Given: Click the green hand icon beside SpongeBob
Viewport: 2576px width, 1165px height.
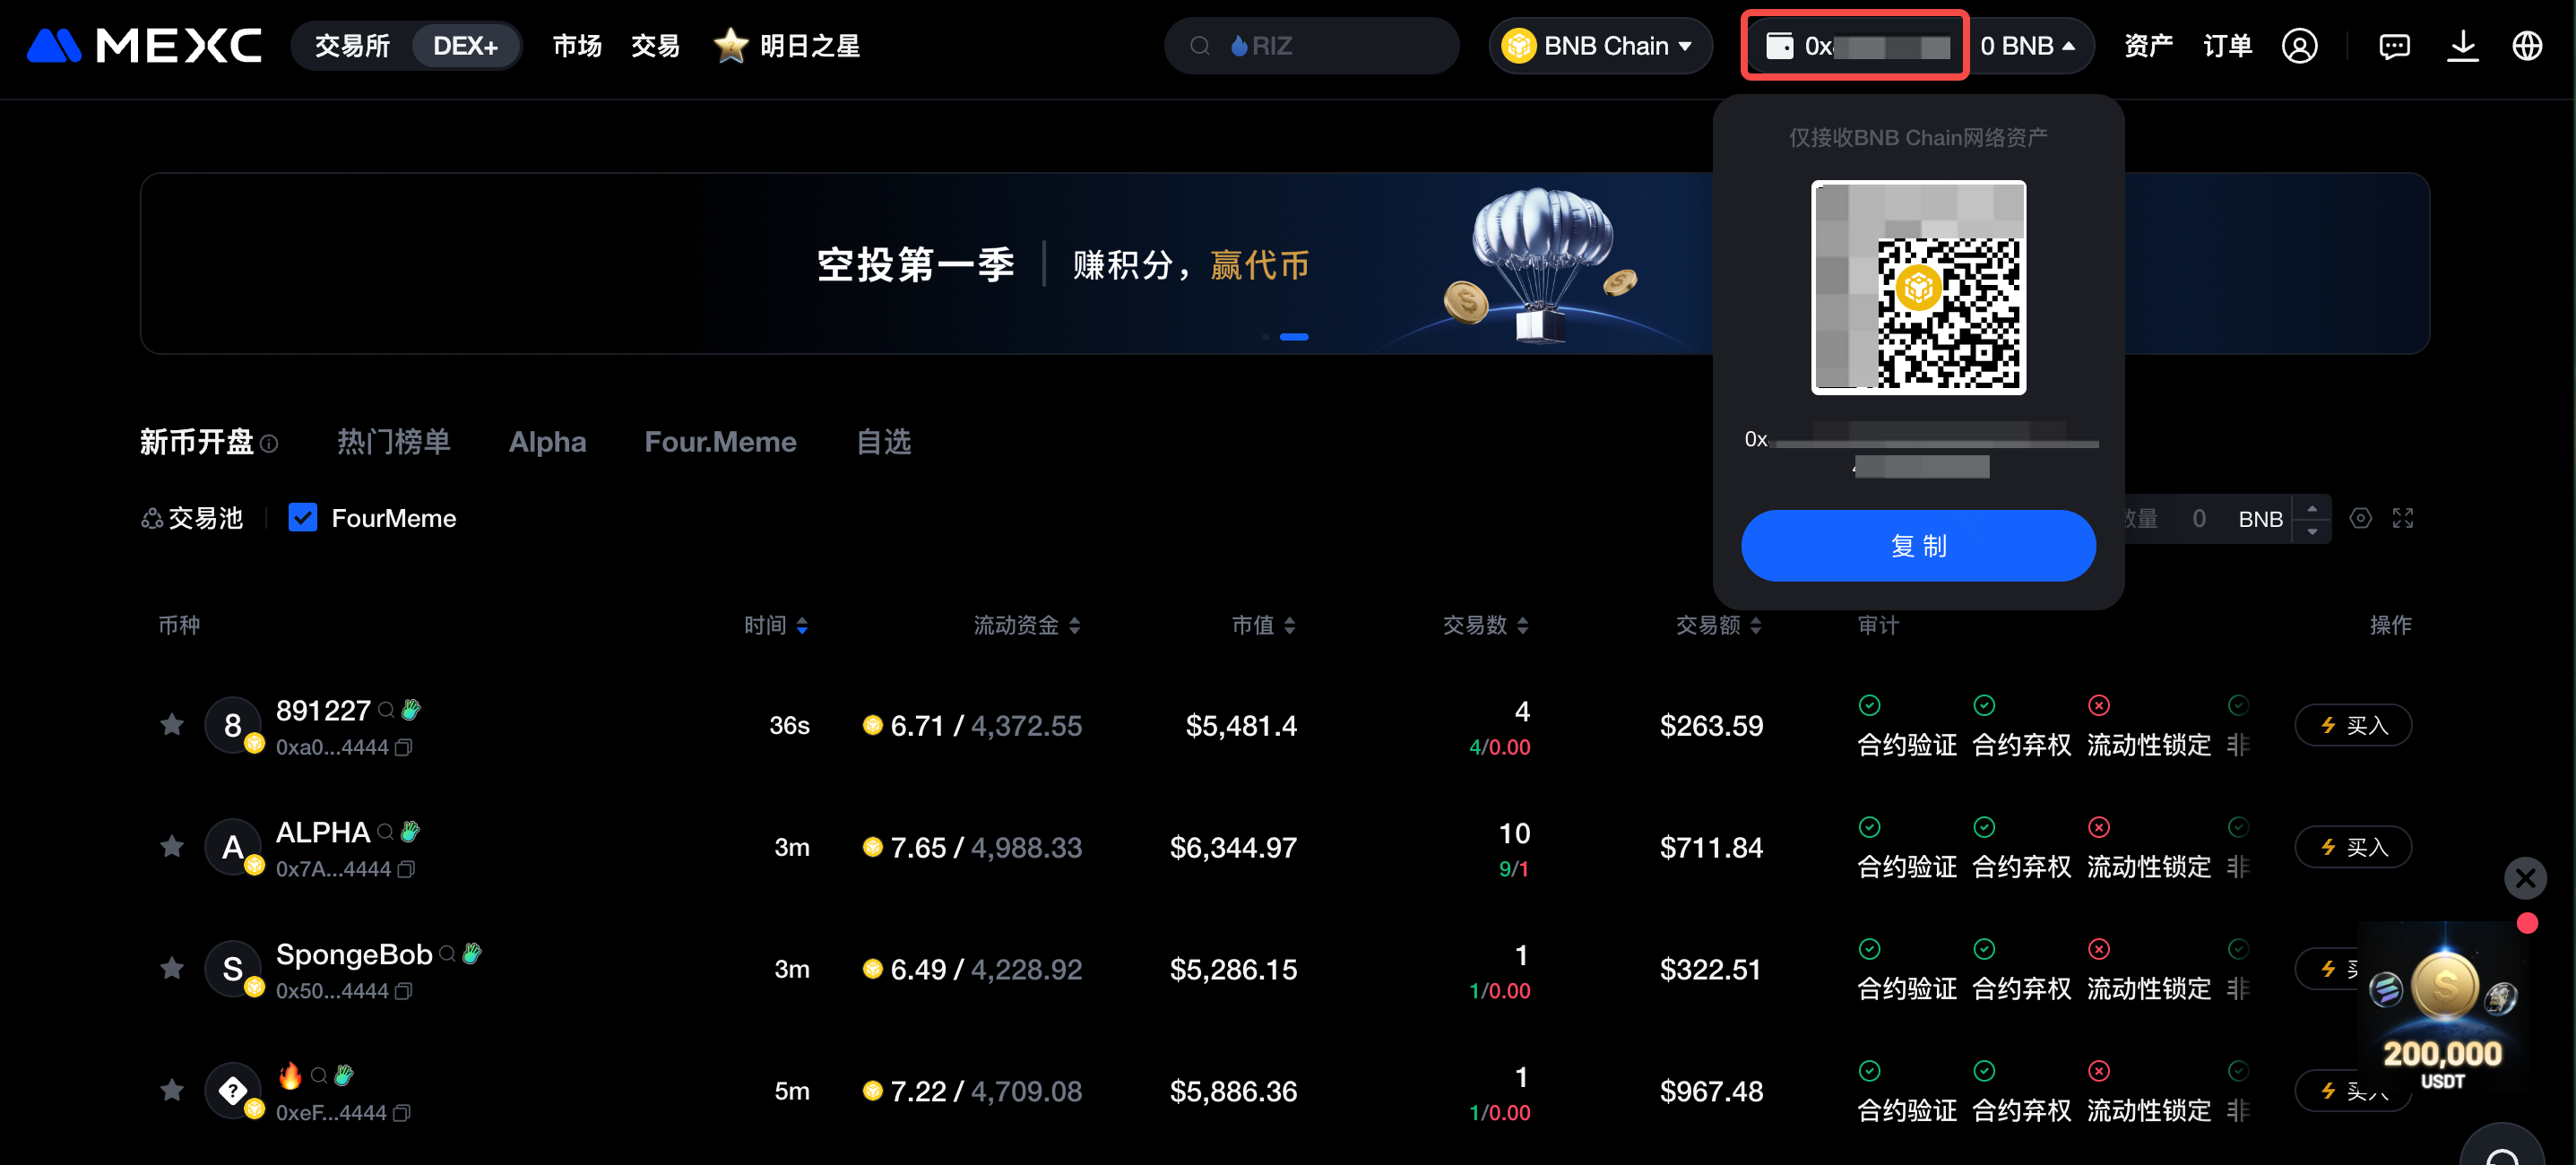Looking at the screenshot, I should coord(472,953).
